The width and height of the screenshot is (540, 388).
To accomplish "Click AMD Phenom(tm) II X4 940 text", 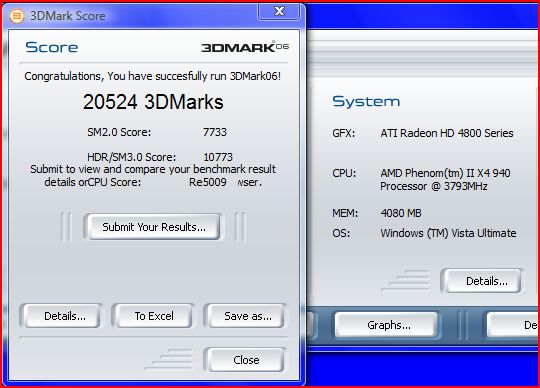I will (445, 173).
